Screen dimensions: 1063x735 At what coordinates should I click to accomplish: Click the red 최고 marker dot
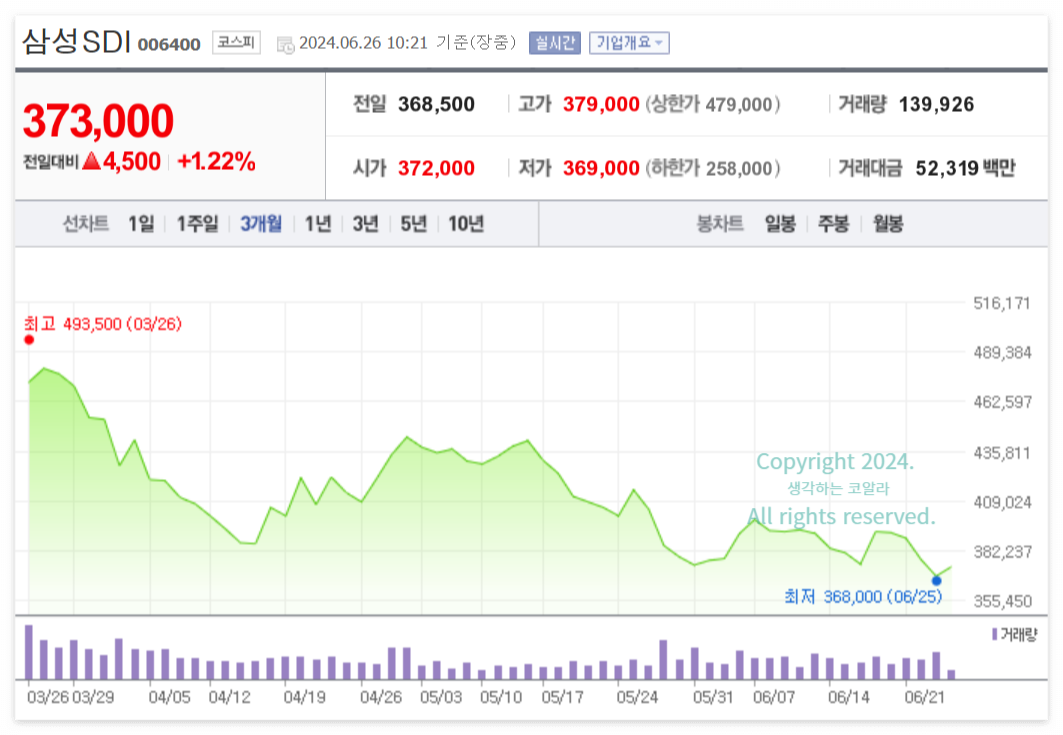[29, 339]
